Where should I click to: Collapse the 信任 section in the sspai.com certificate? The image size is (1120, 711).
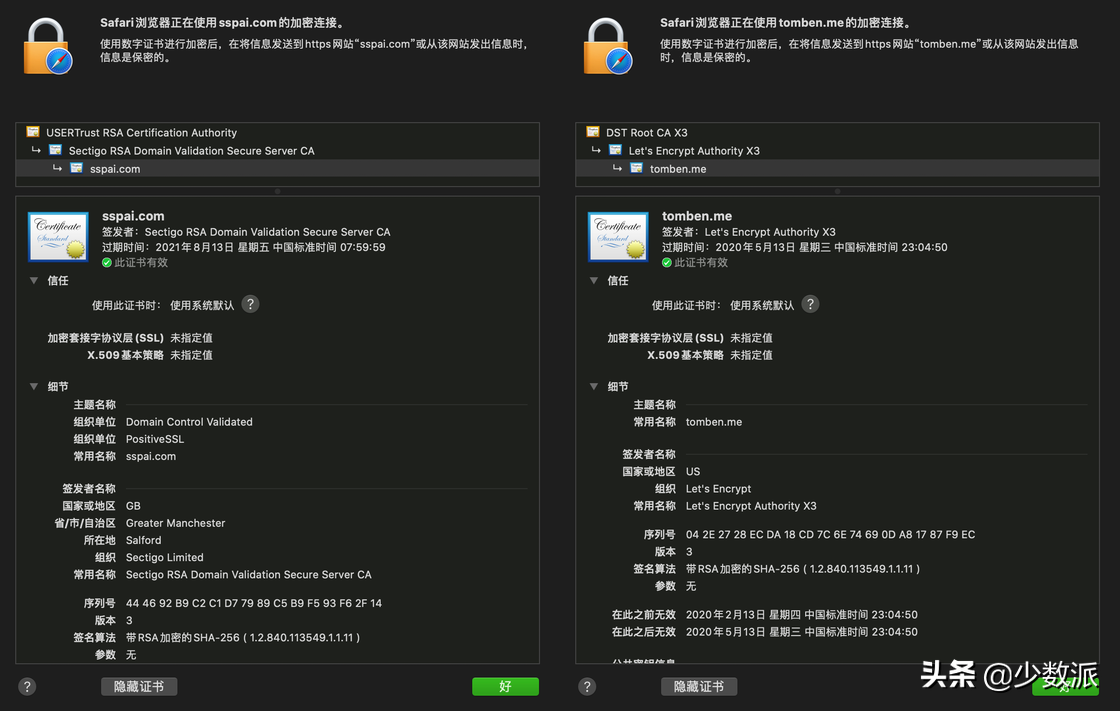(33, 280)
